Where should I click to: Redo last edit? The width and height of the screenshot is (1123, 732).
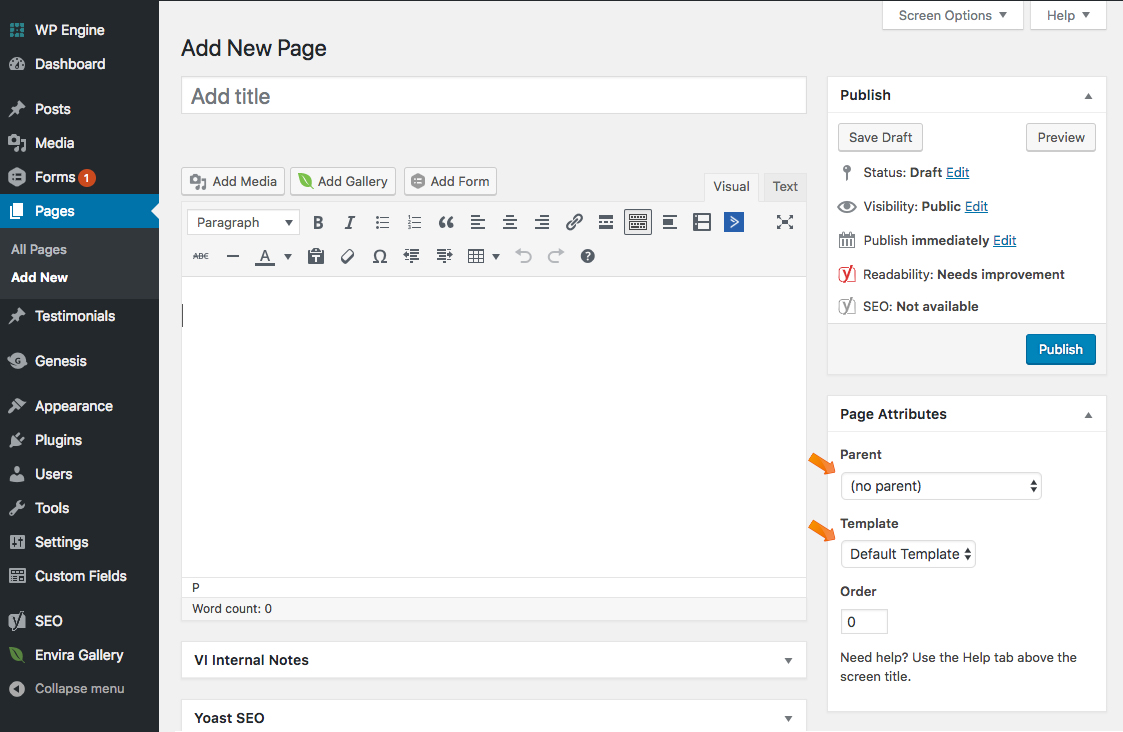[x=556, y=256]
